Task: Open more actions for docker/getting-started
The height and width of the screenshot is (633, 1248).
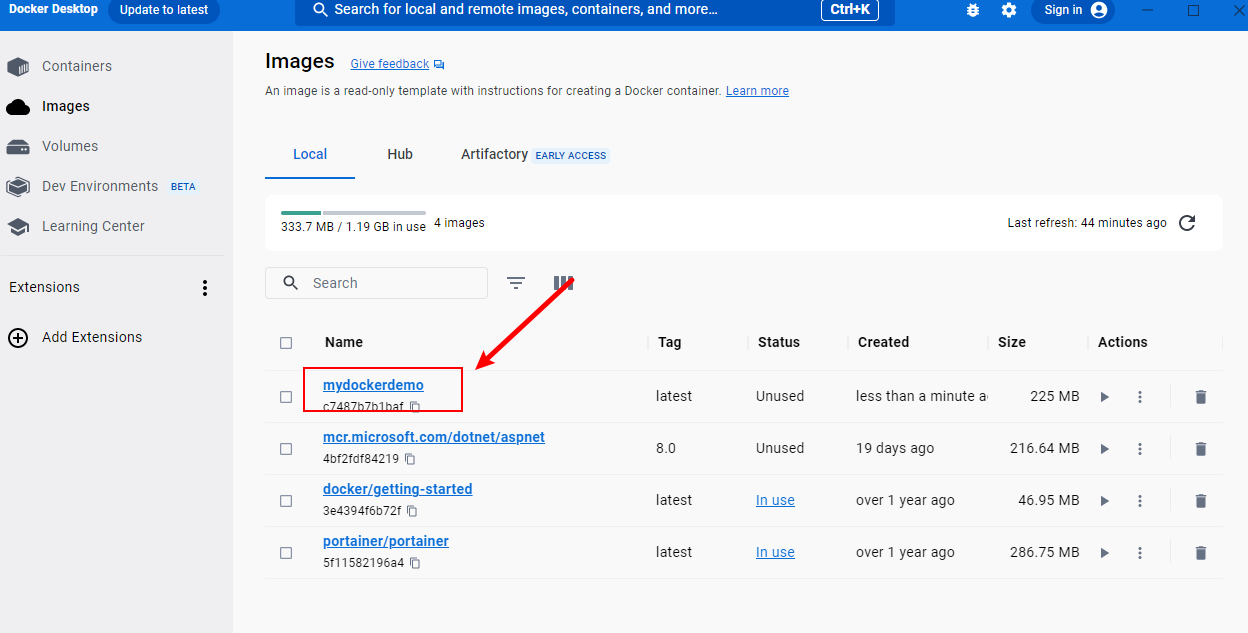Action: (x=1140, y=501)
